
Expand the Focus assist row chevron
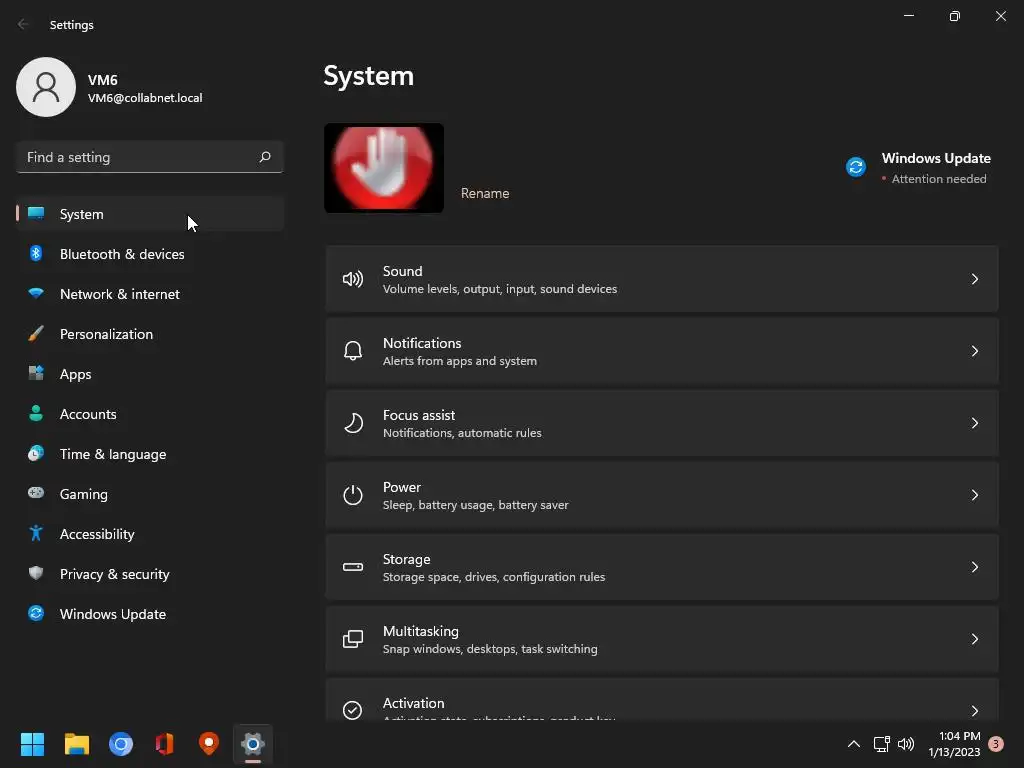974,423
